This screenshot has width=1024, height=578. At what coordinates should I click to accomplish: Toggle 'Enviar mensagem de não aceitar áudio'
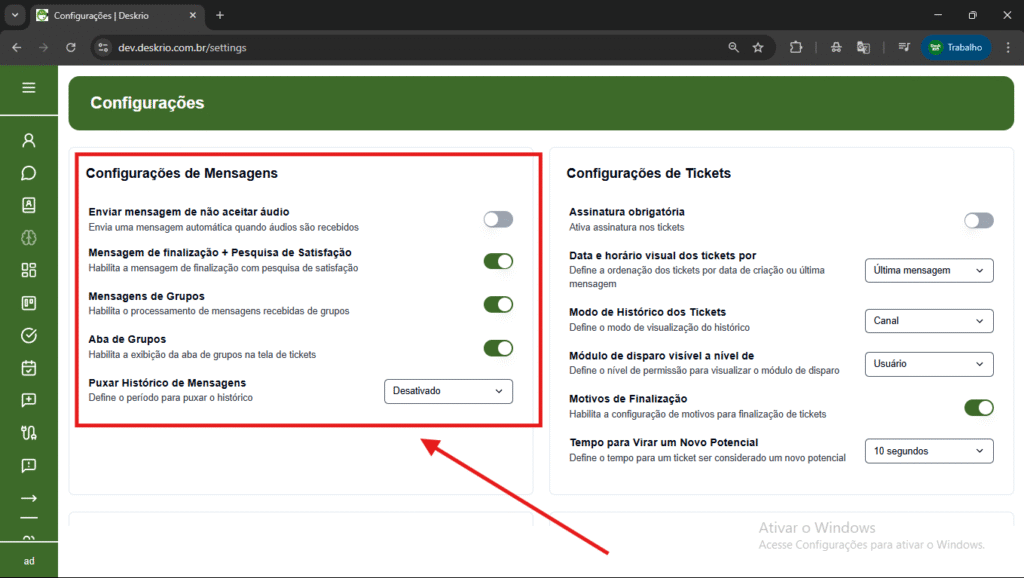point(498,219)
